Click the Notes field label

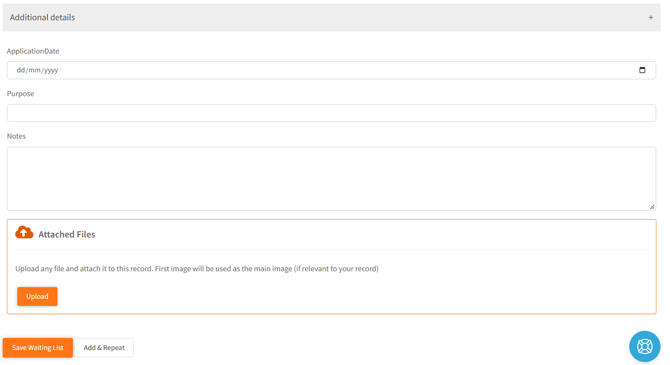[16, 136]
